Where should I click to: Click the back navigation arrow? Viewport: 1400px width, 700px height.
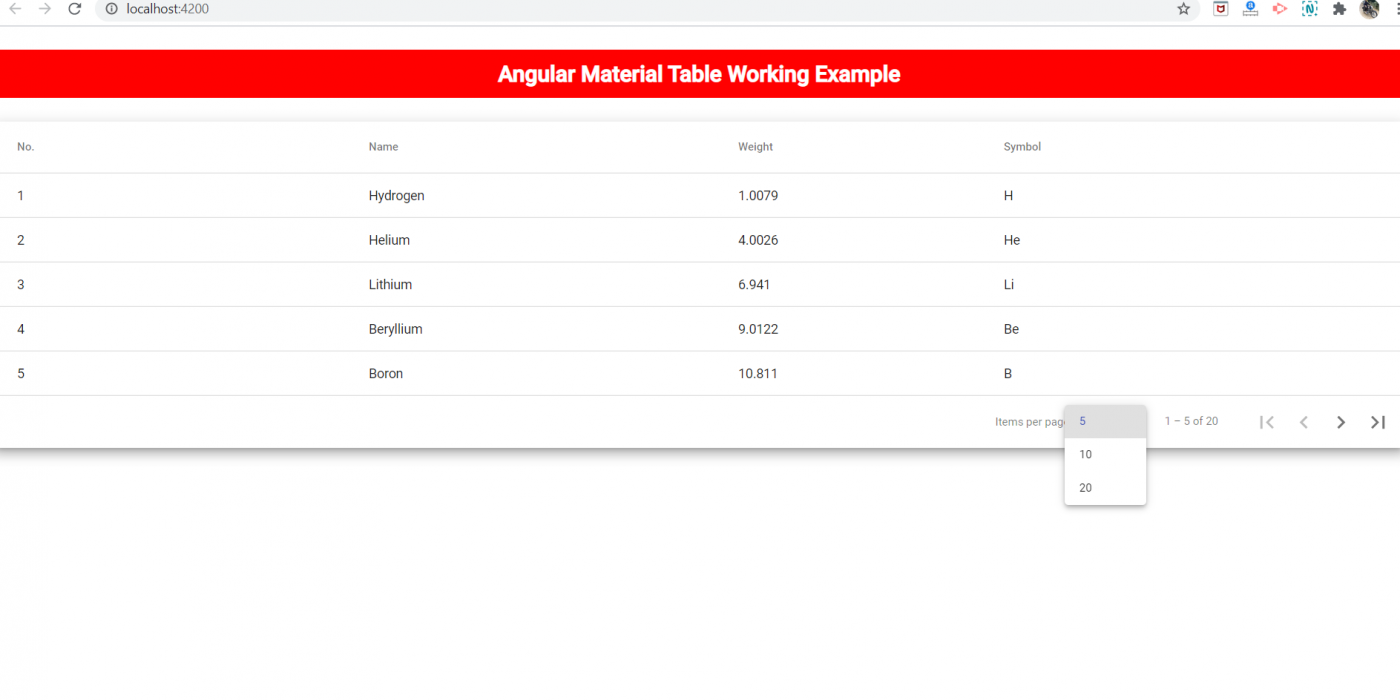14,9
